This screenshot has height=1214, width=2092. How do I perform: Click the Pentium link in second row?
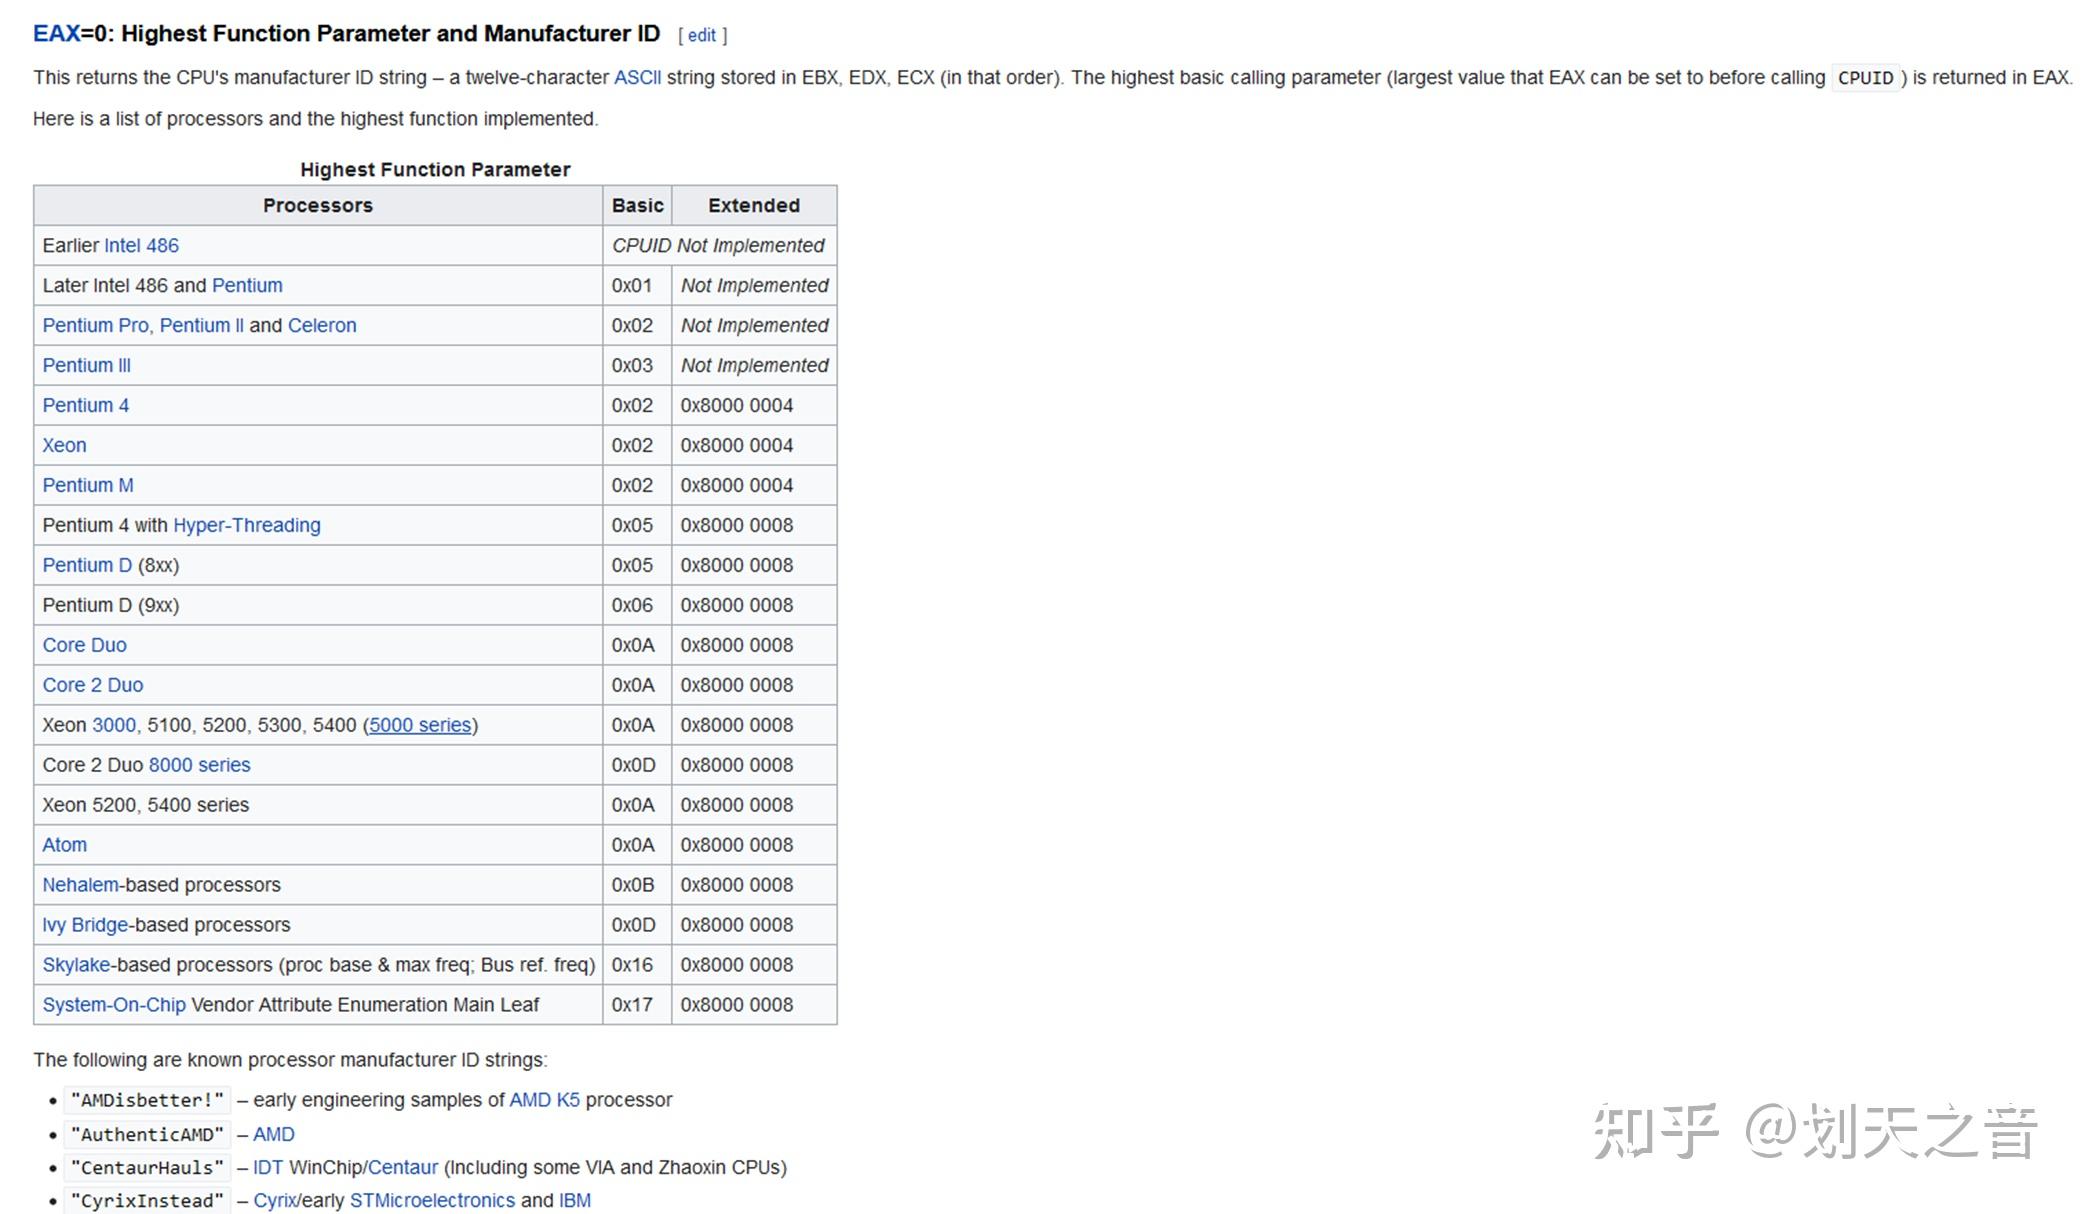click(x=247, y=286)
